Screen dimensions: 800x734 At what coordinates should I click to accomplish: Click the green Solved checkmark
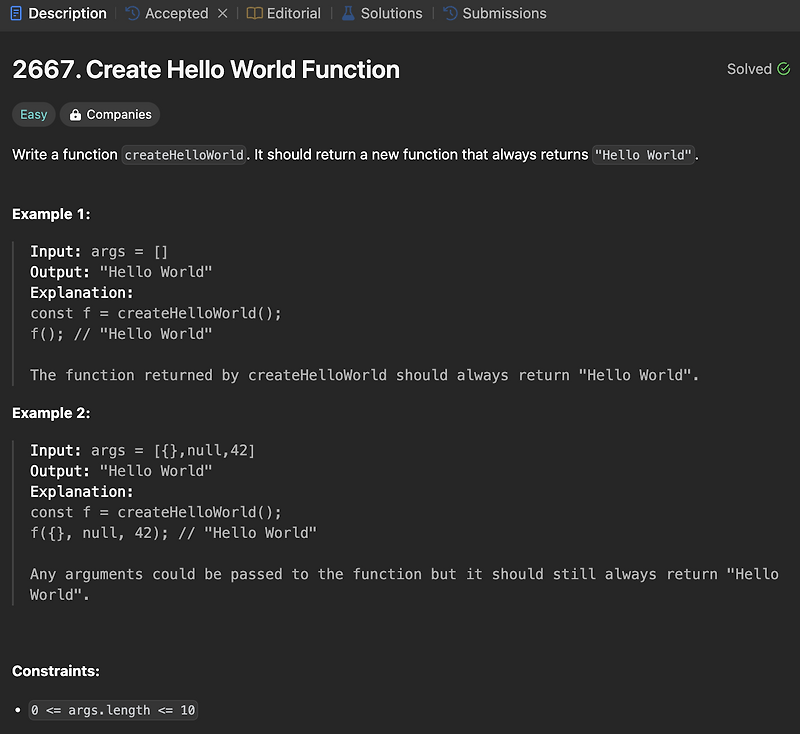click(781, 69)
